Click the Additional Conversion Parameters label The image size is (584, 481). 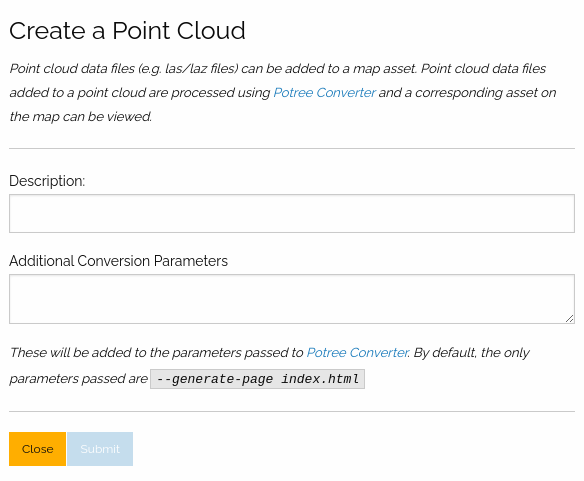pyautogui.click(x=118, y=261)
